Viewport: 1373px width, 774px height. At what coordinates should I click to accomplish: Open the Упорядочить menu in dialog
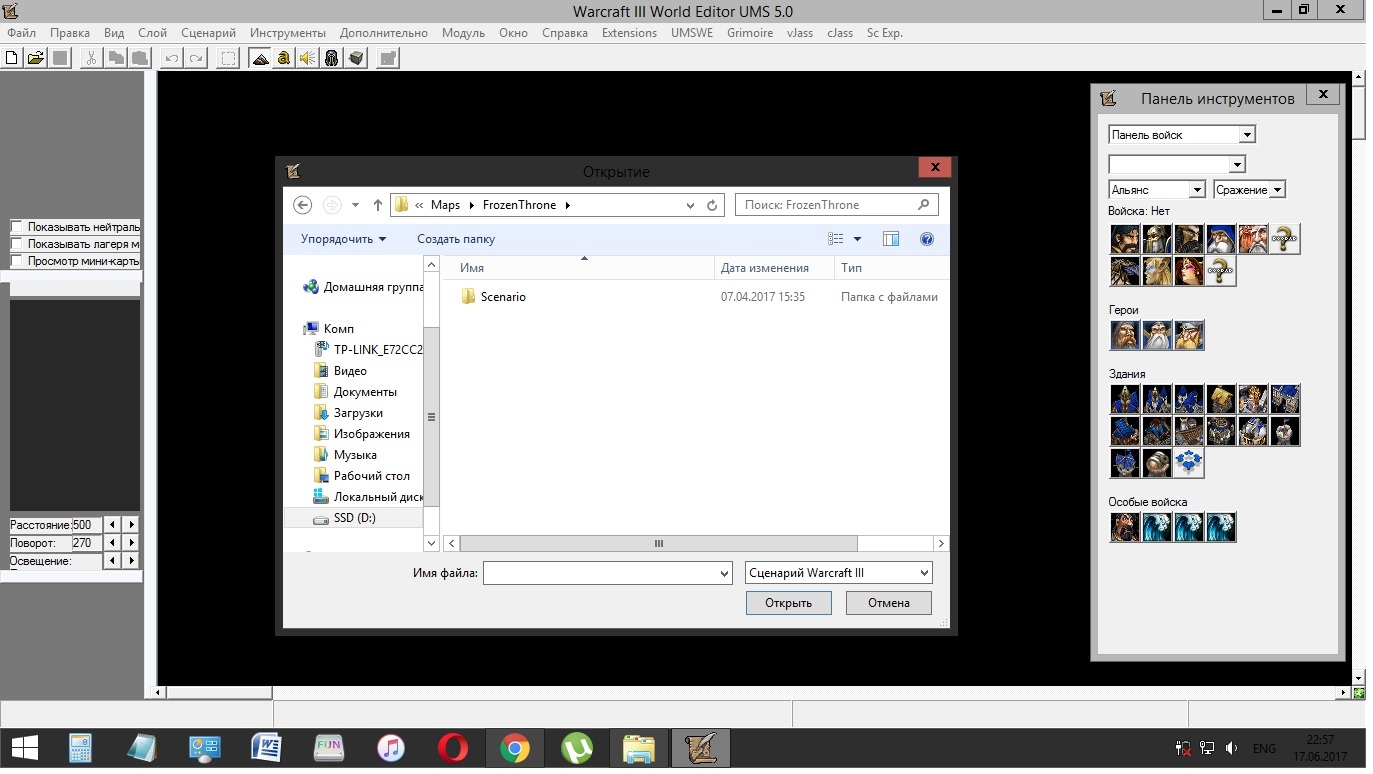[343, 239]
